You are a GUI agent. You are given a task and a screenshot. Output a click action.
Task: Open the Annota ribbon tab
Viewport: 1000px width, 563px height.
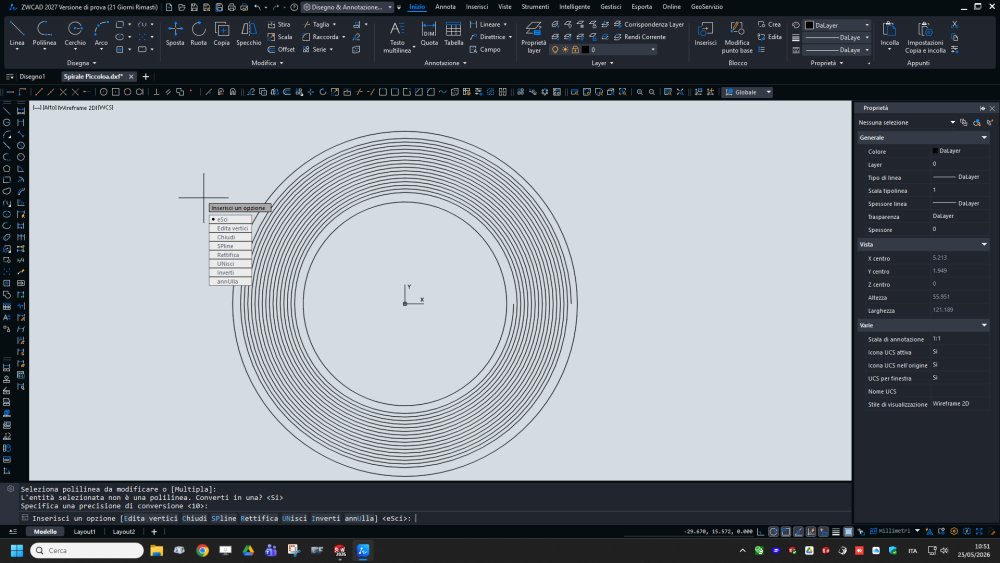[445, 7]
